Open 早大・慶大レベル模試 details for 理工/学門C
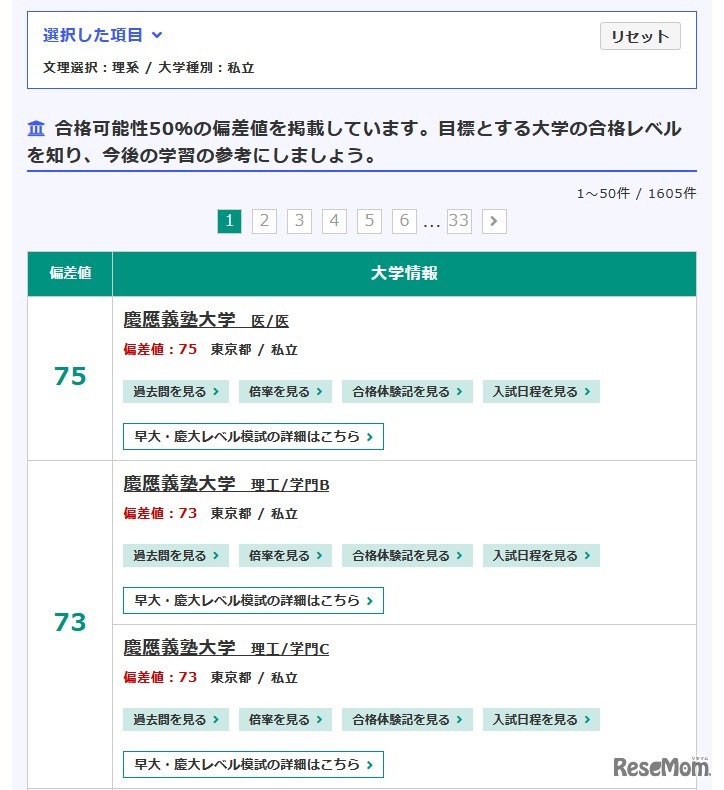This screenshot has height=790, width=724. (x=253, y=764)
